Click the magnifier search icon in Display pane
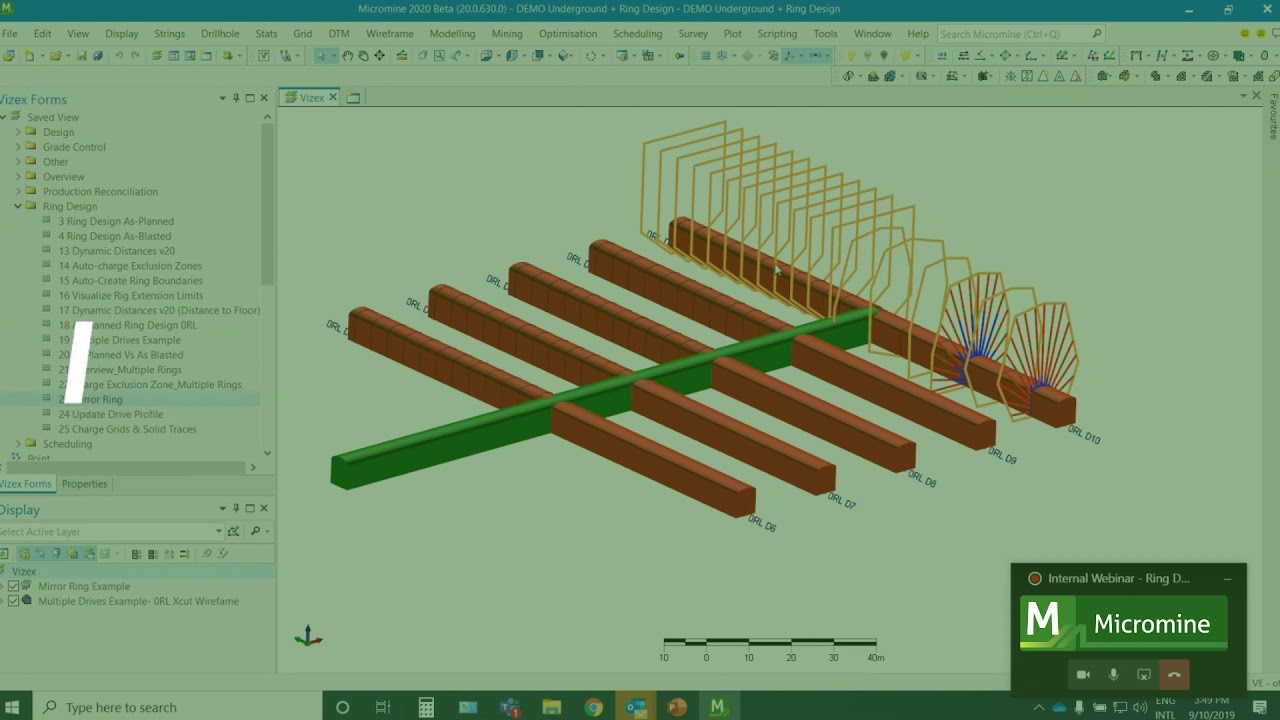1280x720 pixels. click(x=256, y=531)
